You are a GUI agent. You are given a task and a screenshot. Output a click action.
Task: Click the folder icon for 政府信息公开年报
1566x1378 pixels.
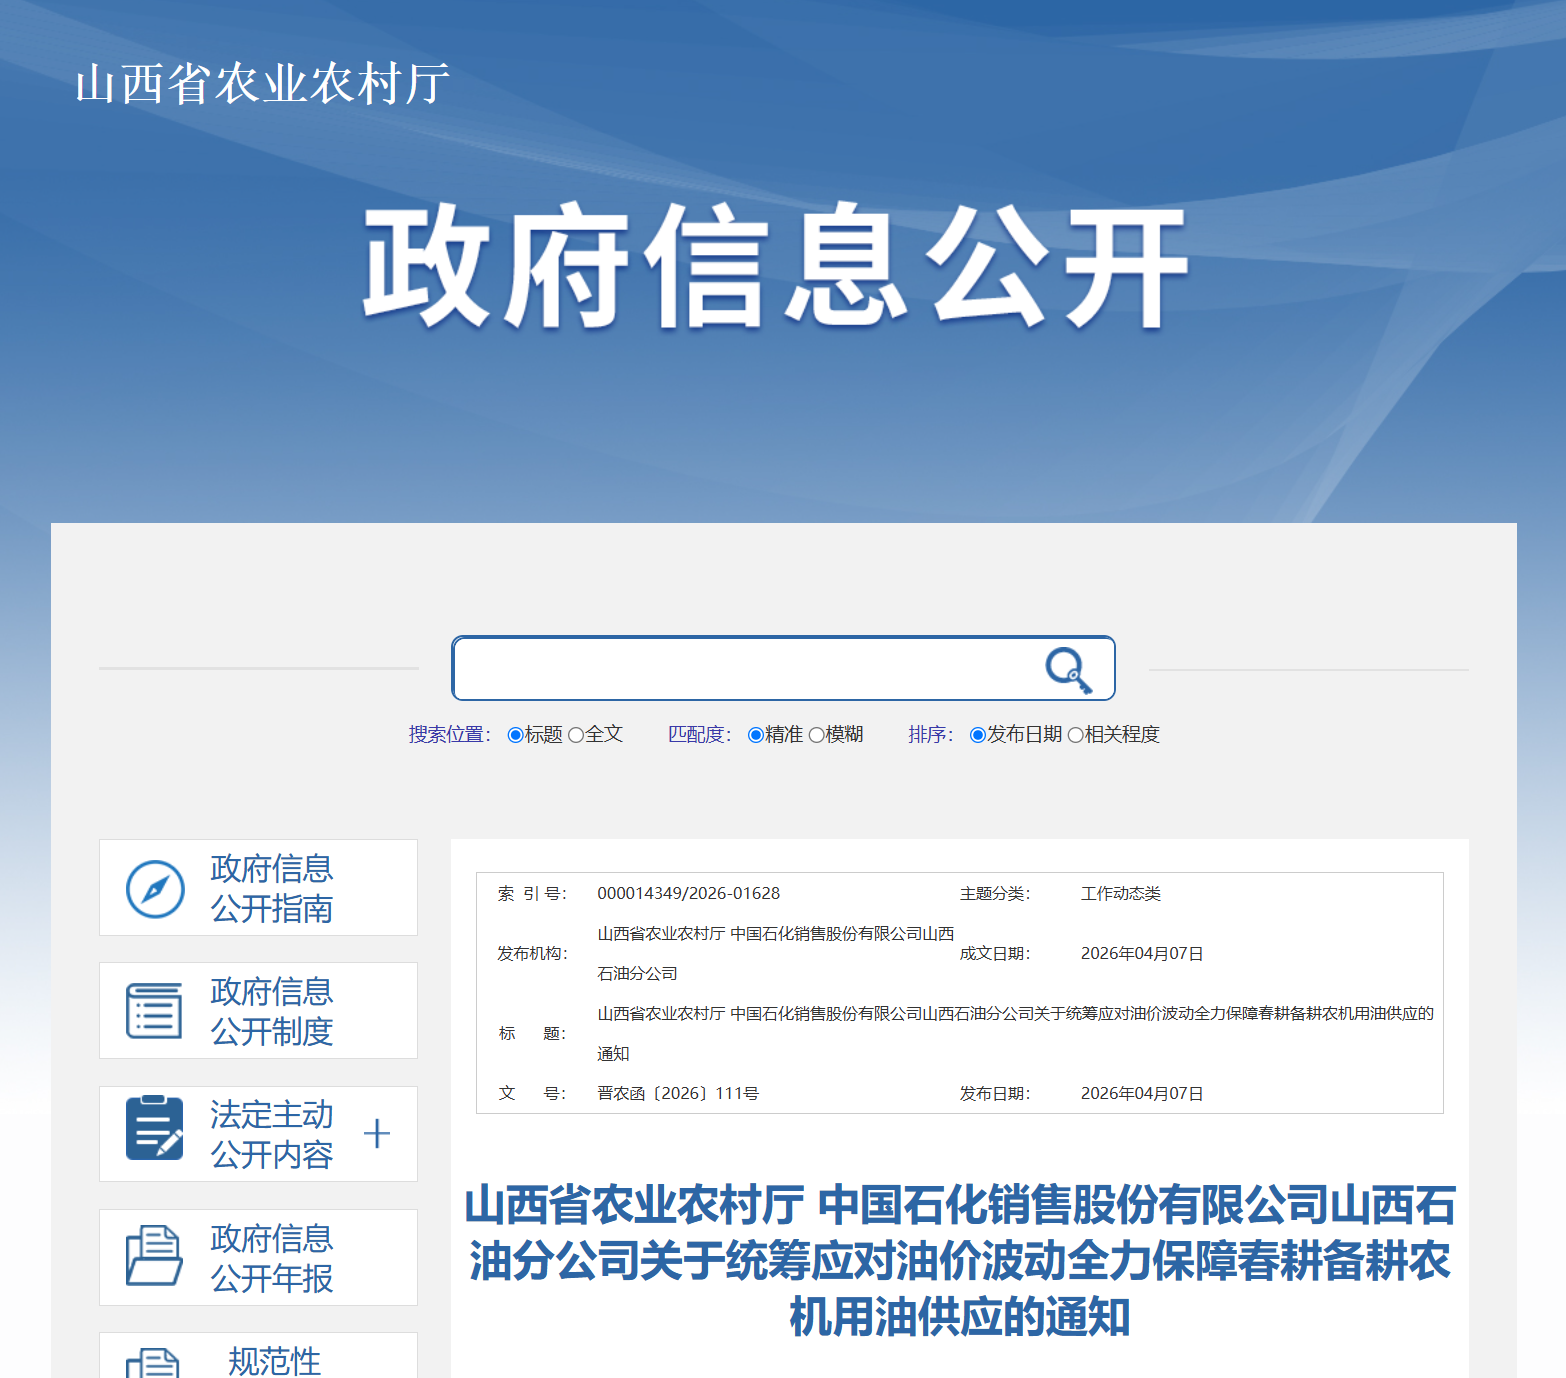[154, 1257]
